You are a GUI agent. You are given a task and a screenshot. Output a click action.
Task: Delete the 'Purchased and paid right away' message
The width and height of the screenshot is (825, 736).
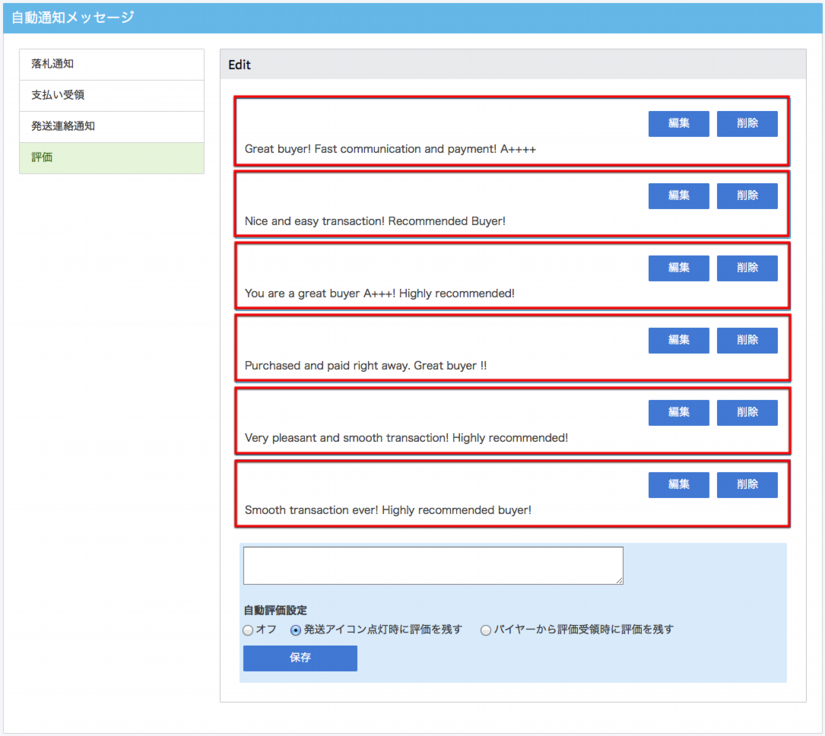(746, 340)
